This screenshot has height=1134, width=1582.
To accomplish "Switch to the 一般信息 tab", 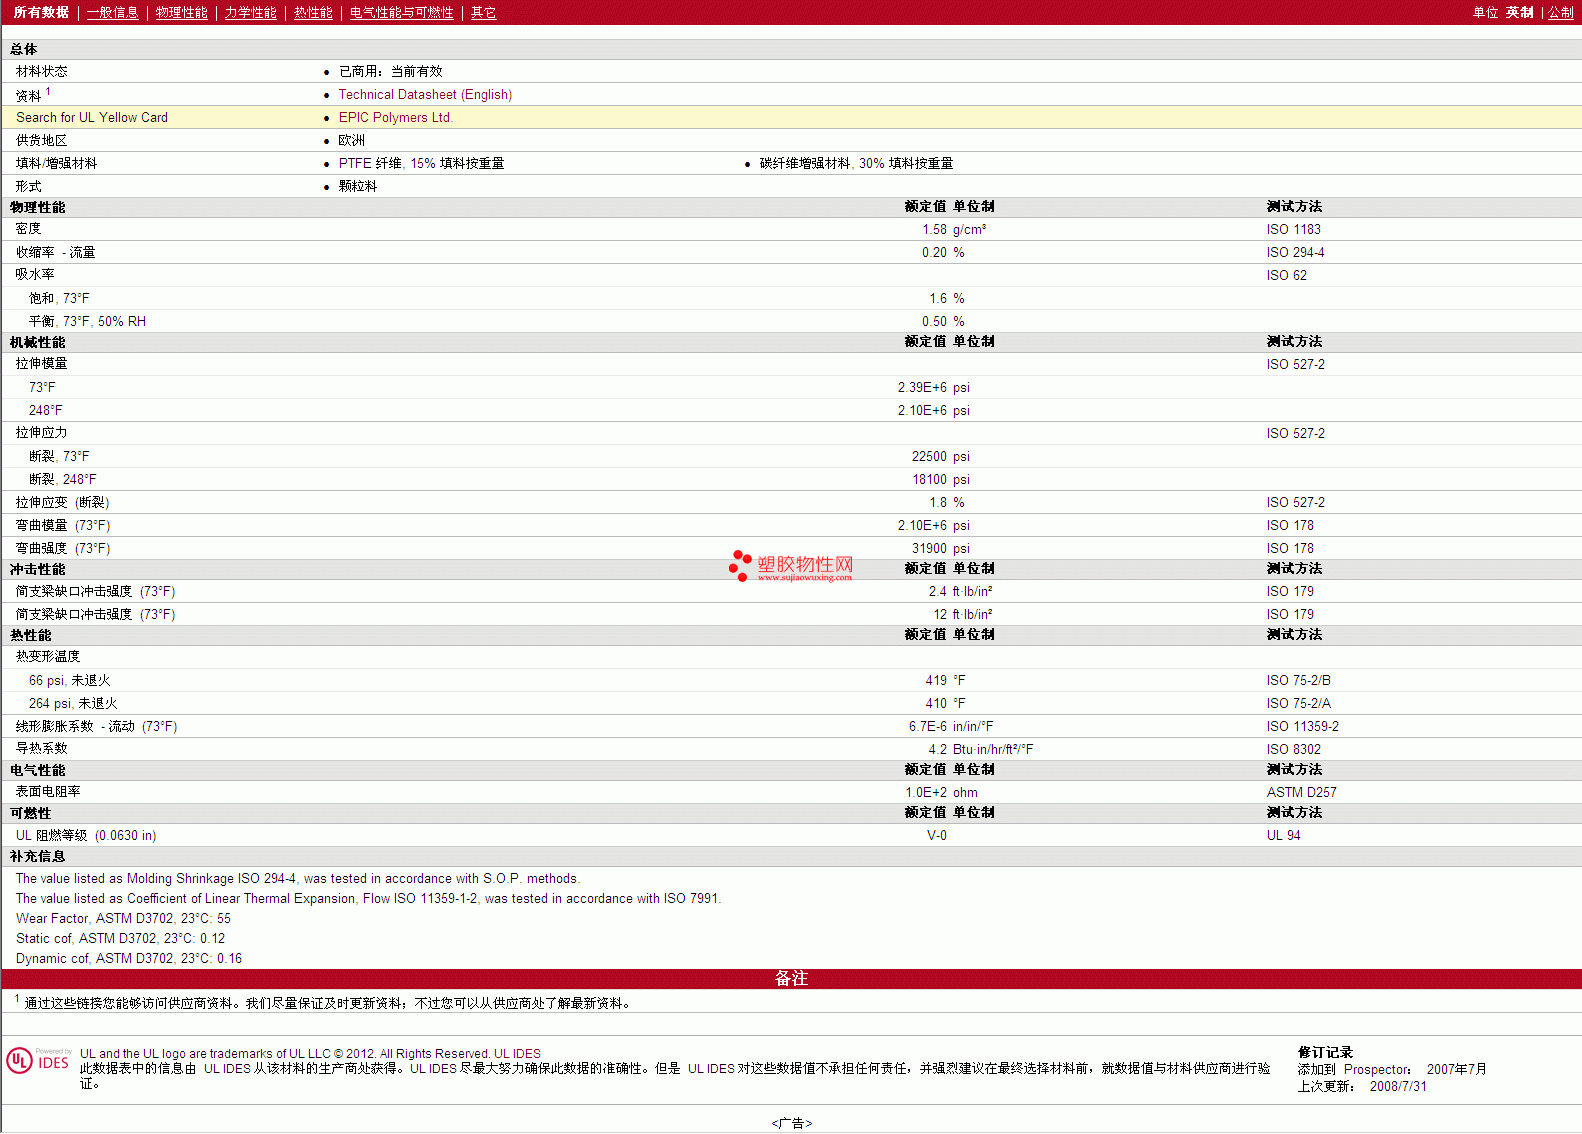I will (x=112, y=12).
